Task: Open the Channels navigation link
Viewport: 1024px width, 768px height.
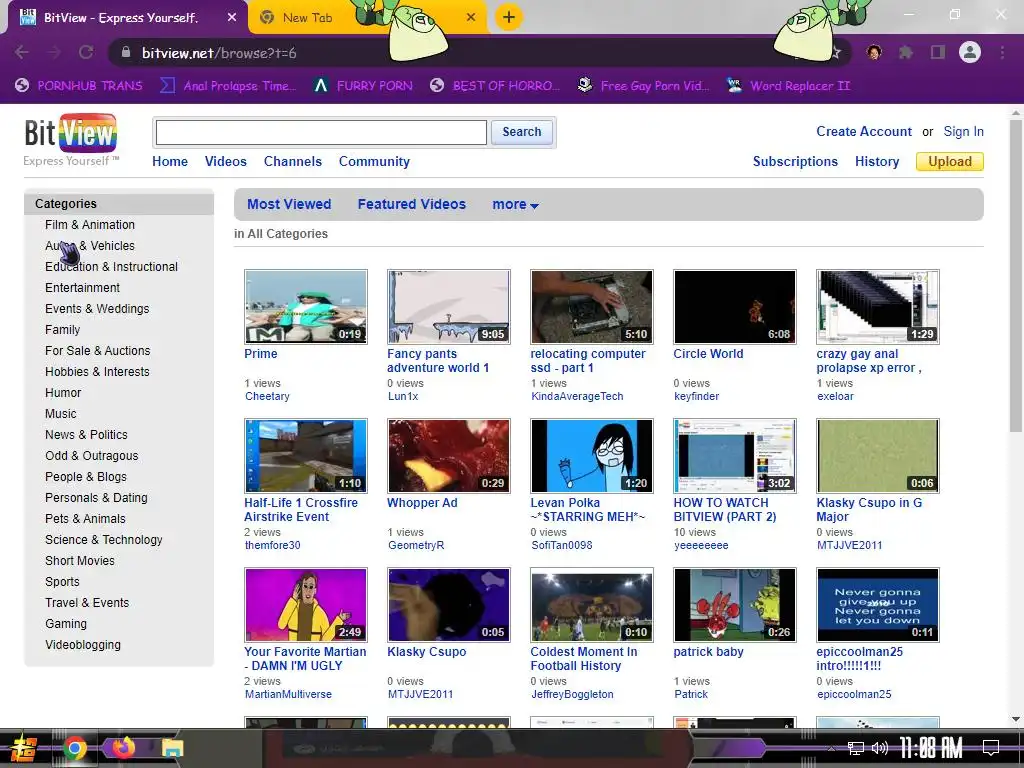Action: click(293, 161)
